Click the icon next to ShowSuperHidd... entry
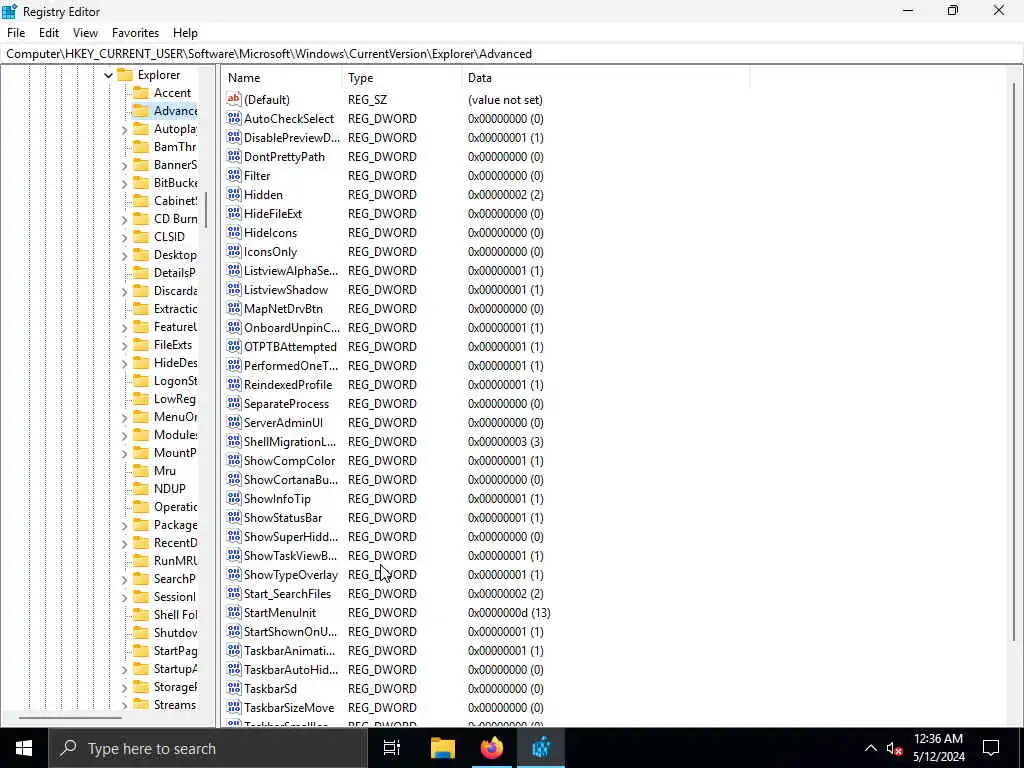The height and width of the screenshot is (768, 1024). [234, 536]
